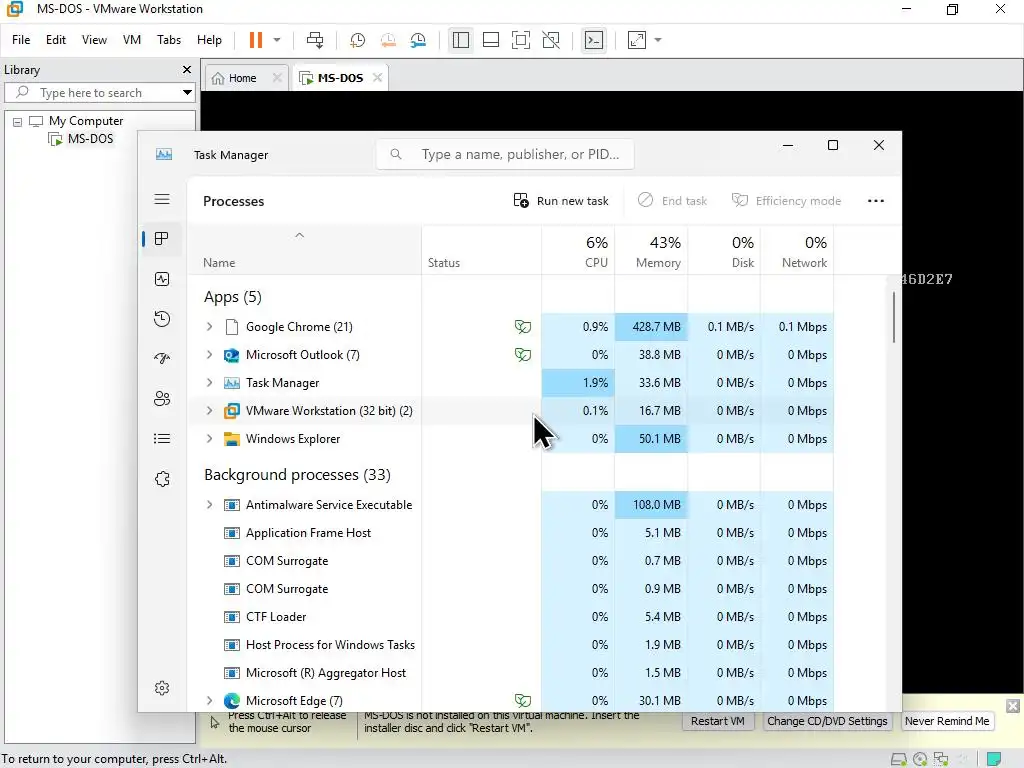The height and width of the screenshot is (768, 1024).
Task: Click Send Ctrl+Alt+Del toolbar icon
Action: point(315,40)
